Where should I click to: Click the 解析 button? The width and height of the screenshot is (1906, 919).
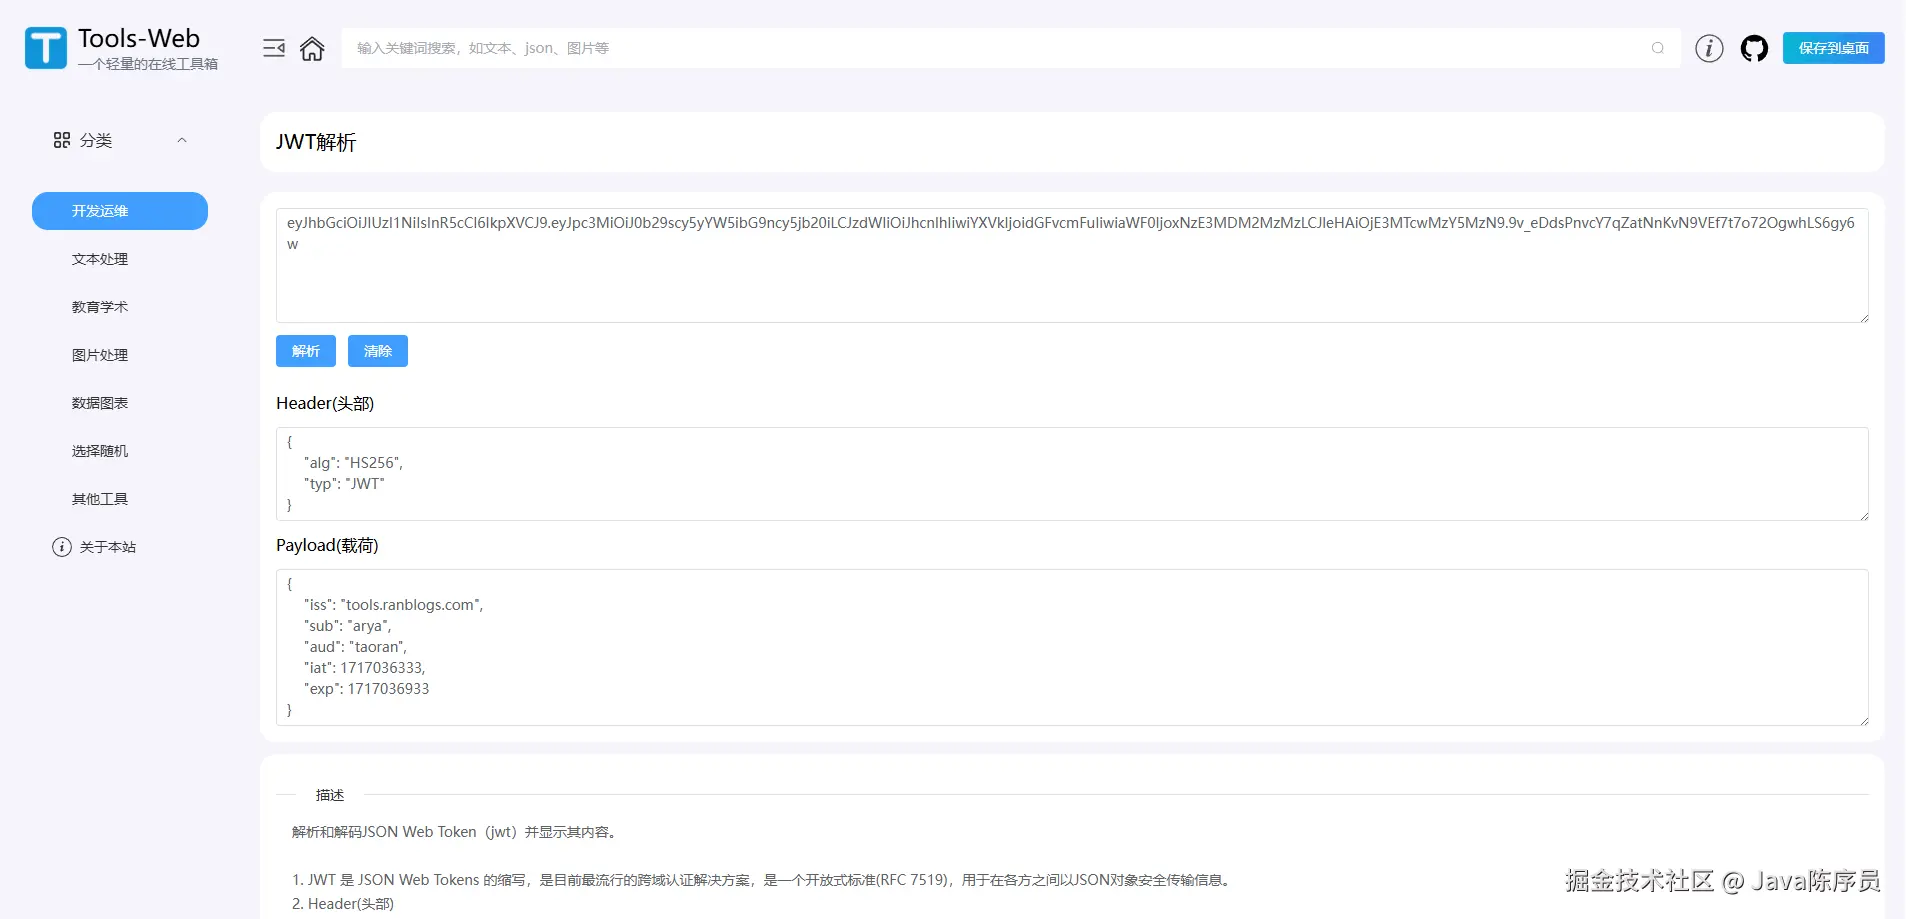(306, 351)
